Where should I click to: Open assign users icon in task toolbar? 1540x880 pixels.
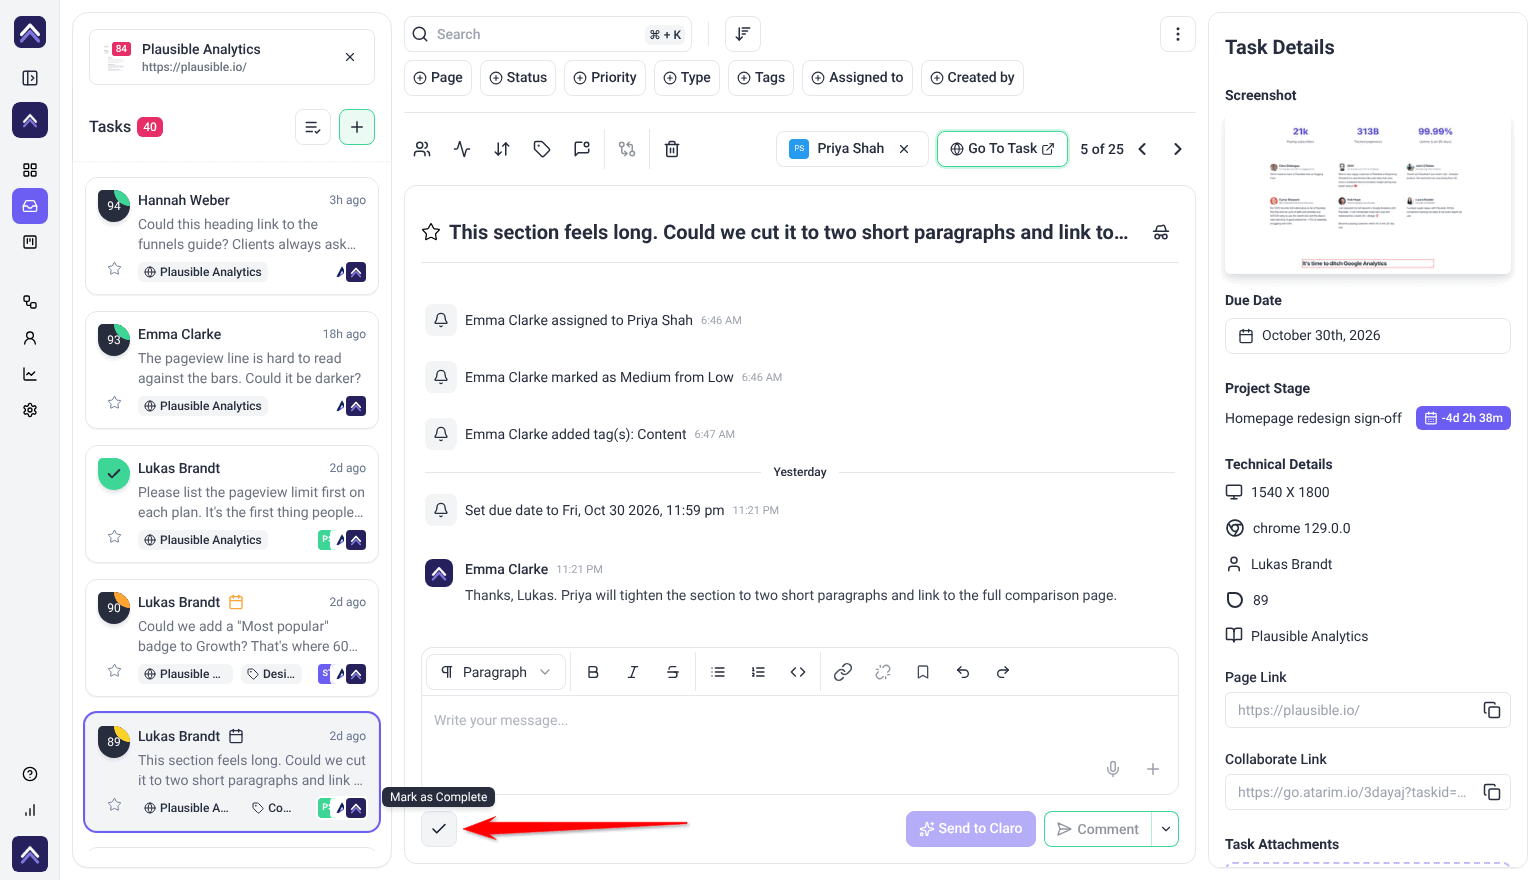pyautogui.click(x=422, y=149)
